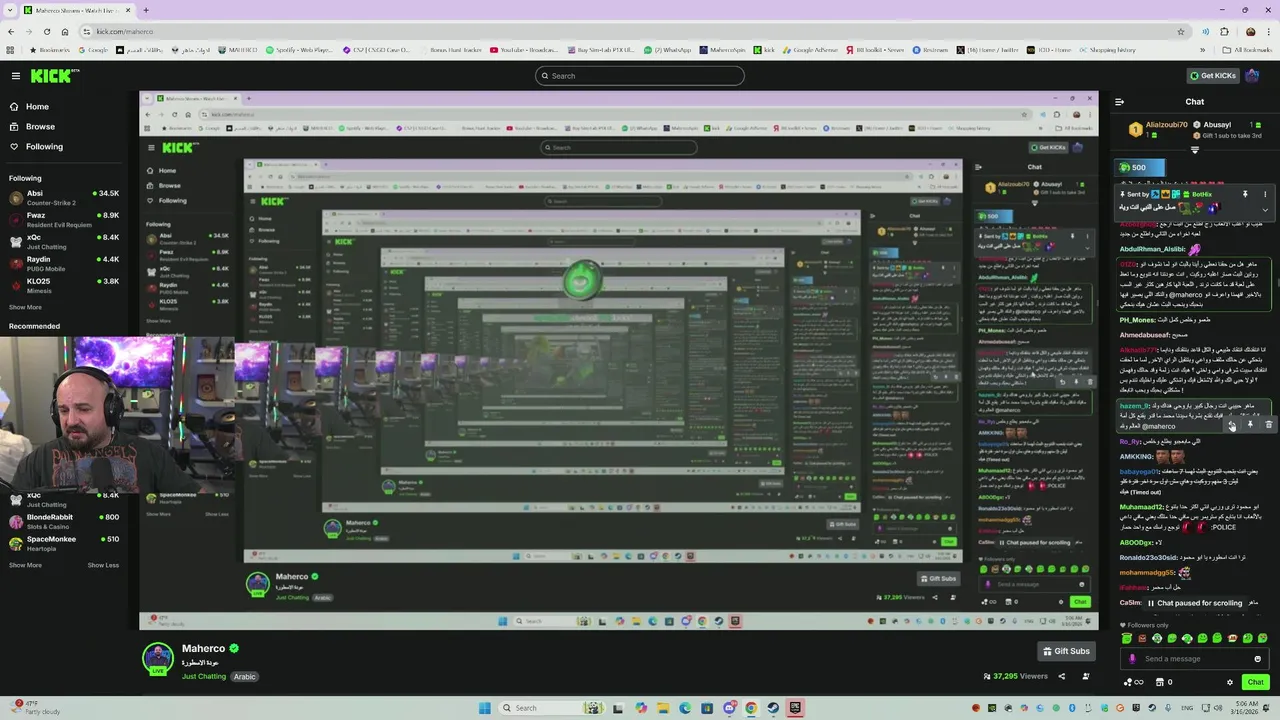Send message with the green Chat button

click(1256, 682)
